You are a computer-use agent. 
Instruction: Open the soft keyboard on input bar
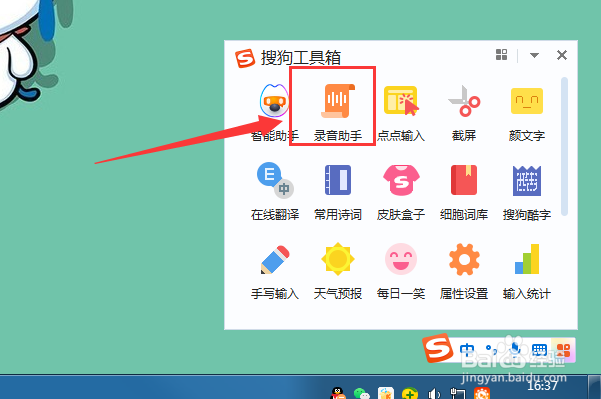click(x=539, y=350)
